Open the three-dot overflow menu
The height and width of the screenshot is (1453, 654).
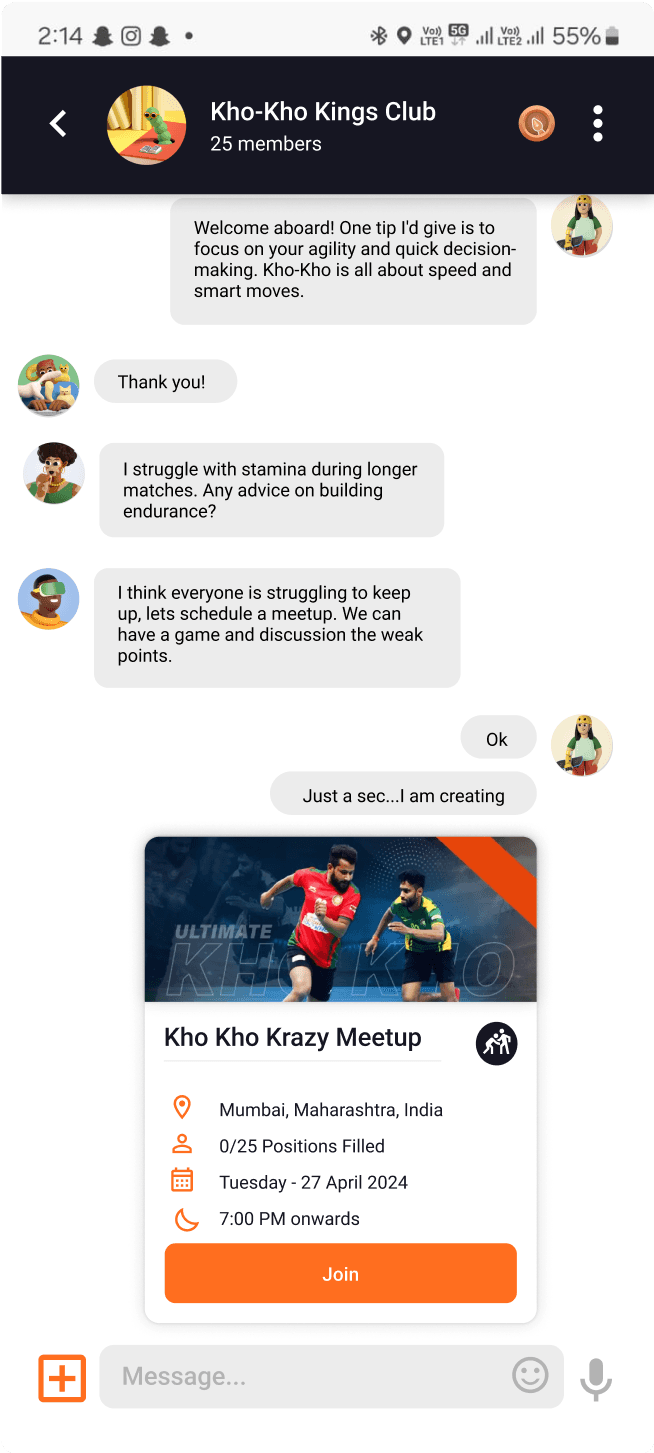[598, 124]
